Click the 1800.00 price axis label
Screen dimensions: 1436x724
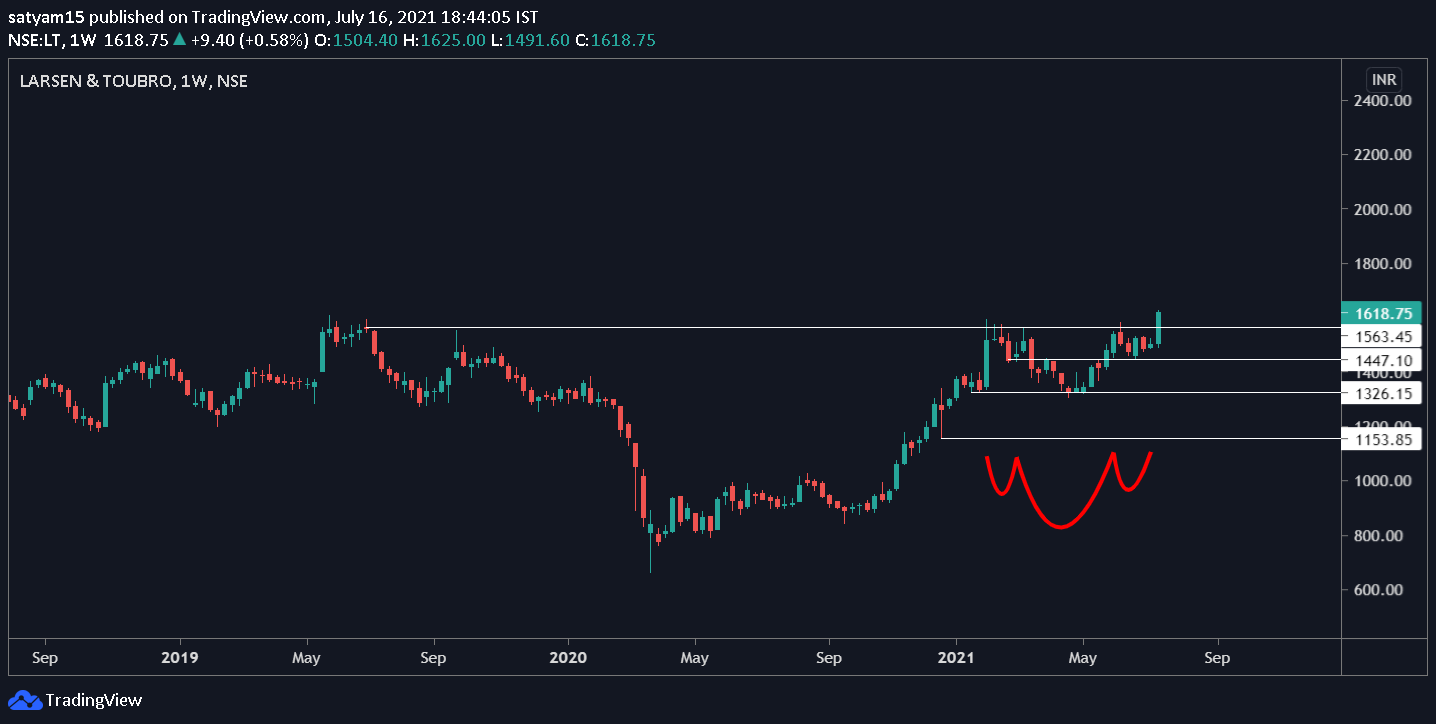coord(1383,264)
